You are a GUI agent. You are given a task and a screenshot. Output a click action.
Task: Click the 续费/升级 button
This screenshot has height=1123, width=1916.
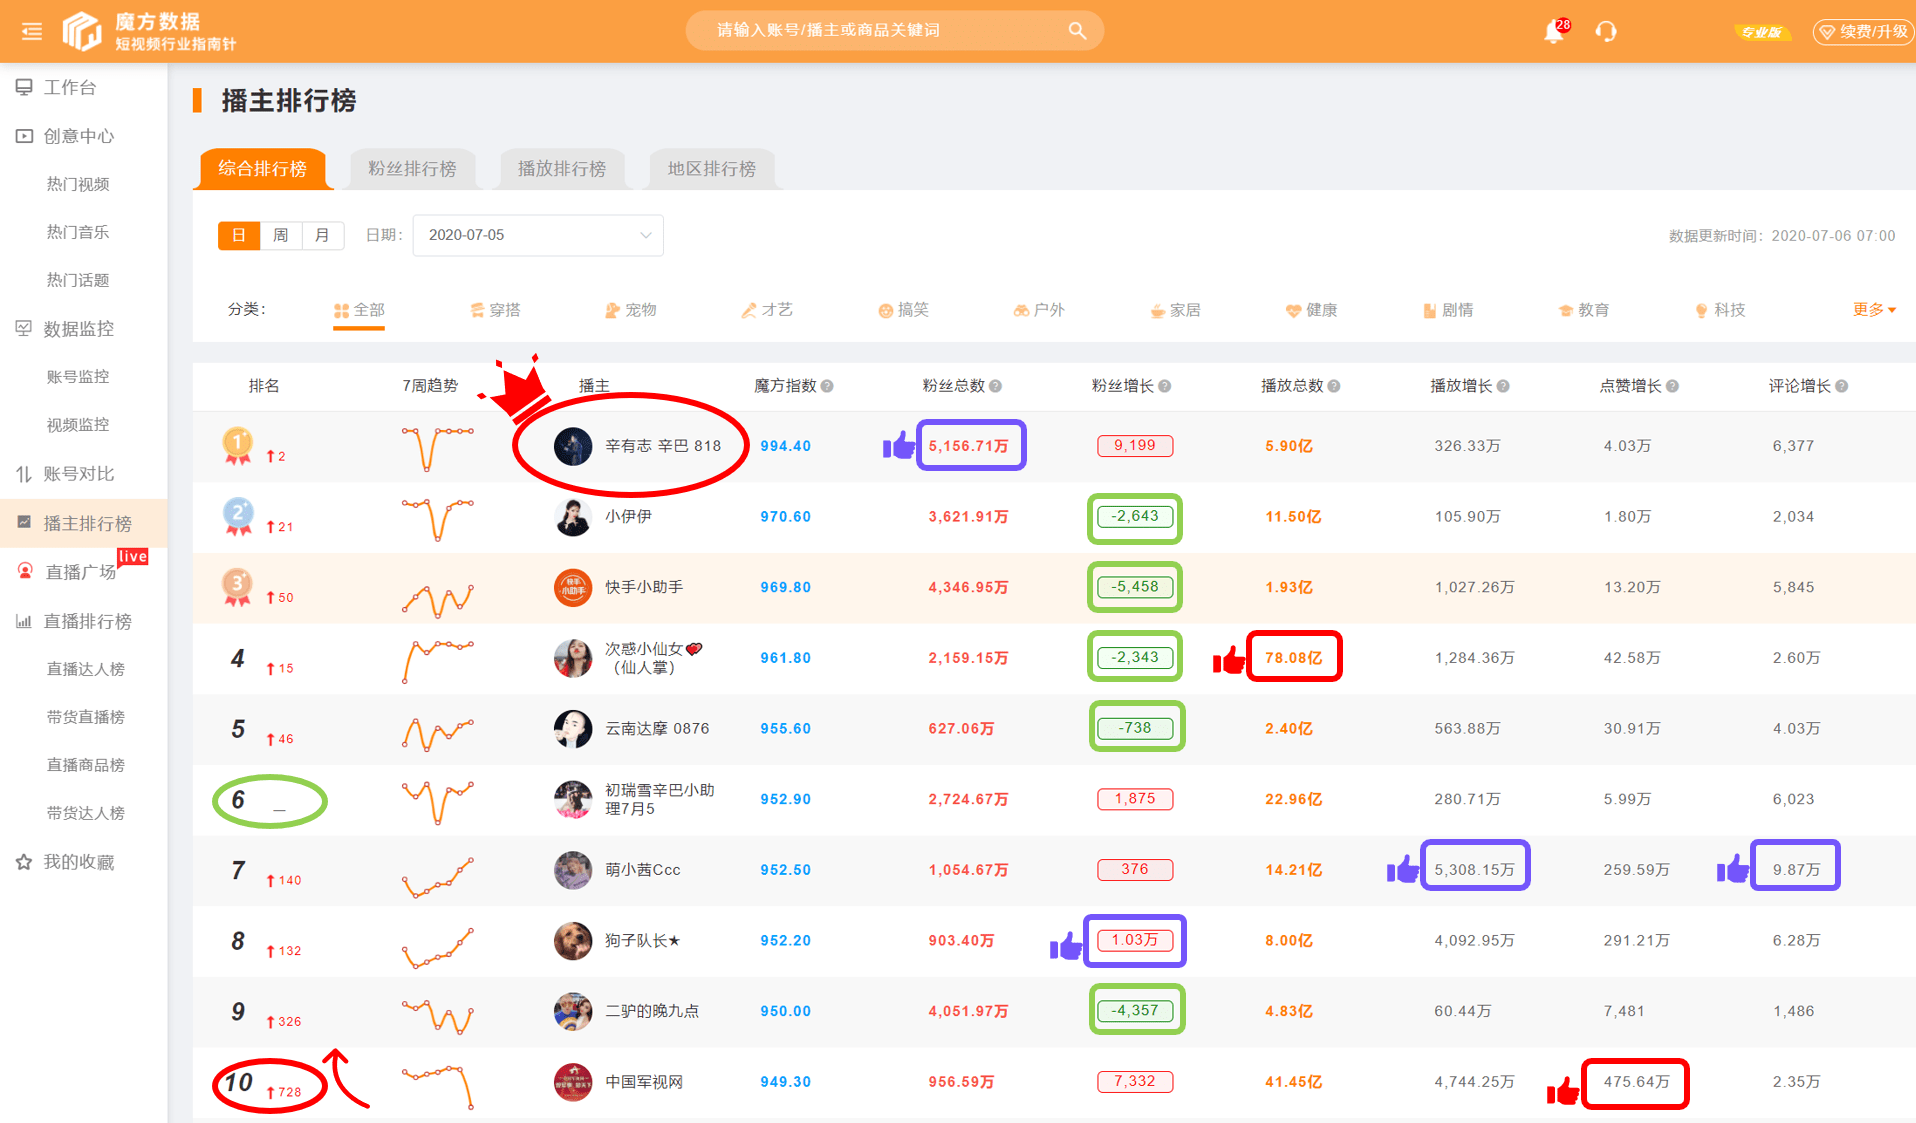(x=1862, y=32)
